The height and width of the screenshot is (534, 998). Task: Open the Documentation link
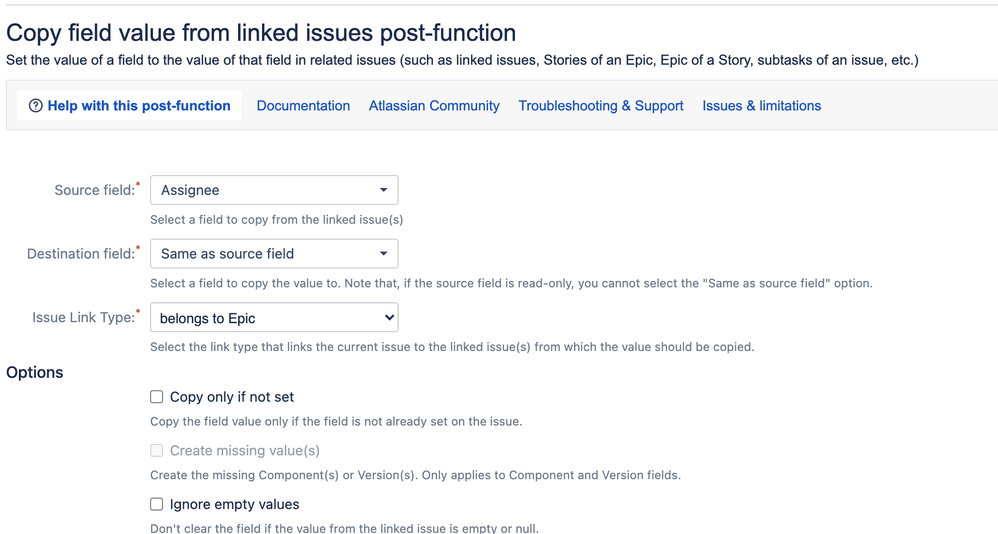(303, 106)
